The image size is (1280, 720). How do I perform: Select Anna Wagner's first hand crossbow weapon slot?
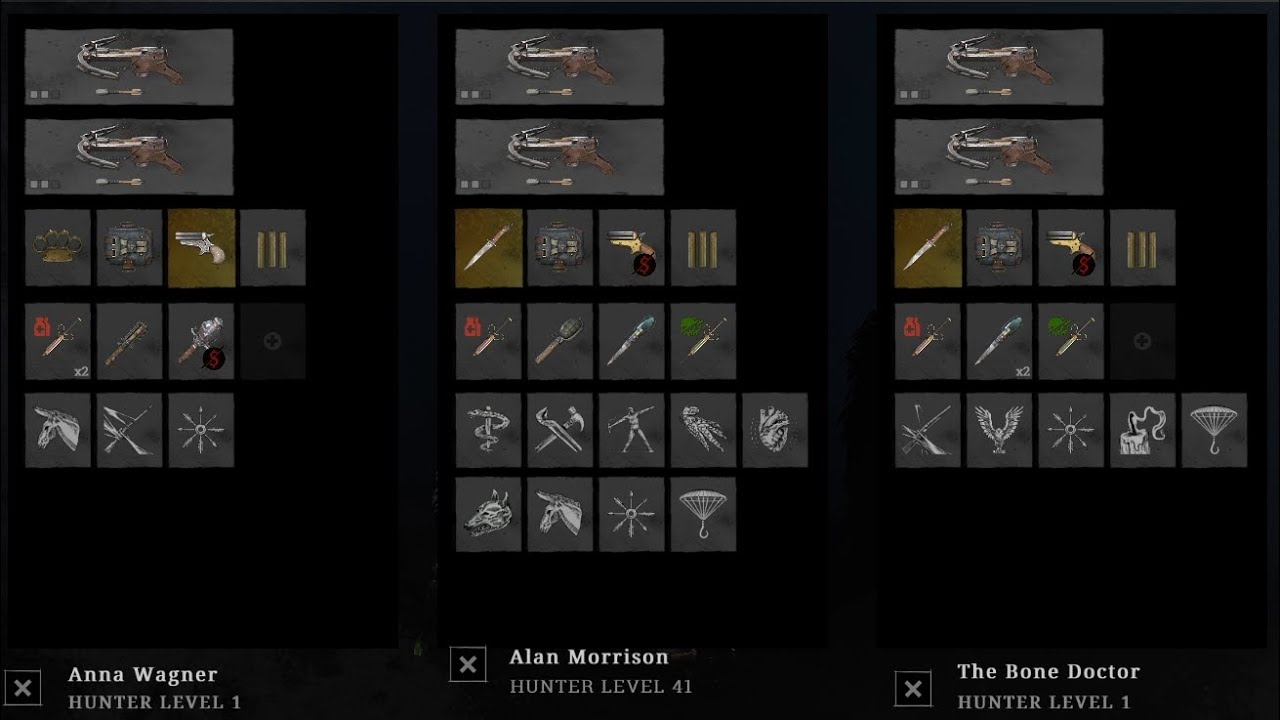point(129,67)
